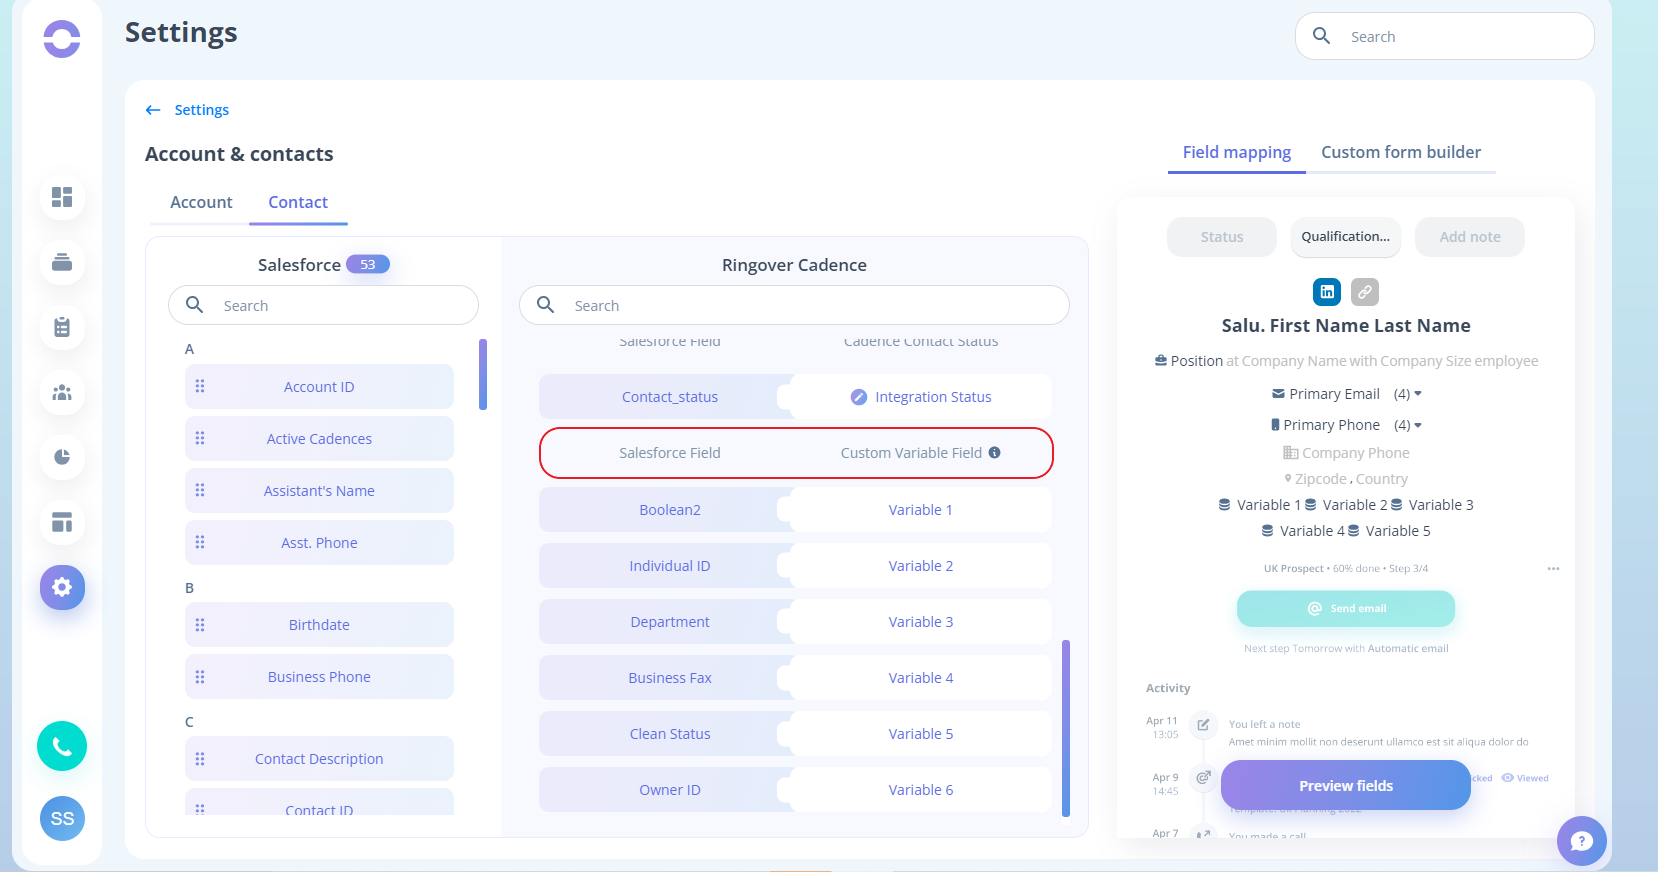
Task: Click the note icon in Apr 11 activity
Action: [x=1204, y=725]
